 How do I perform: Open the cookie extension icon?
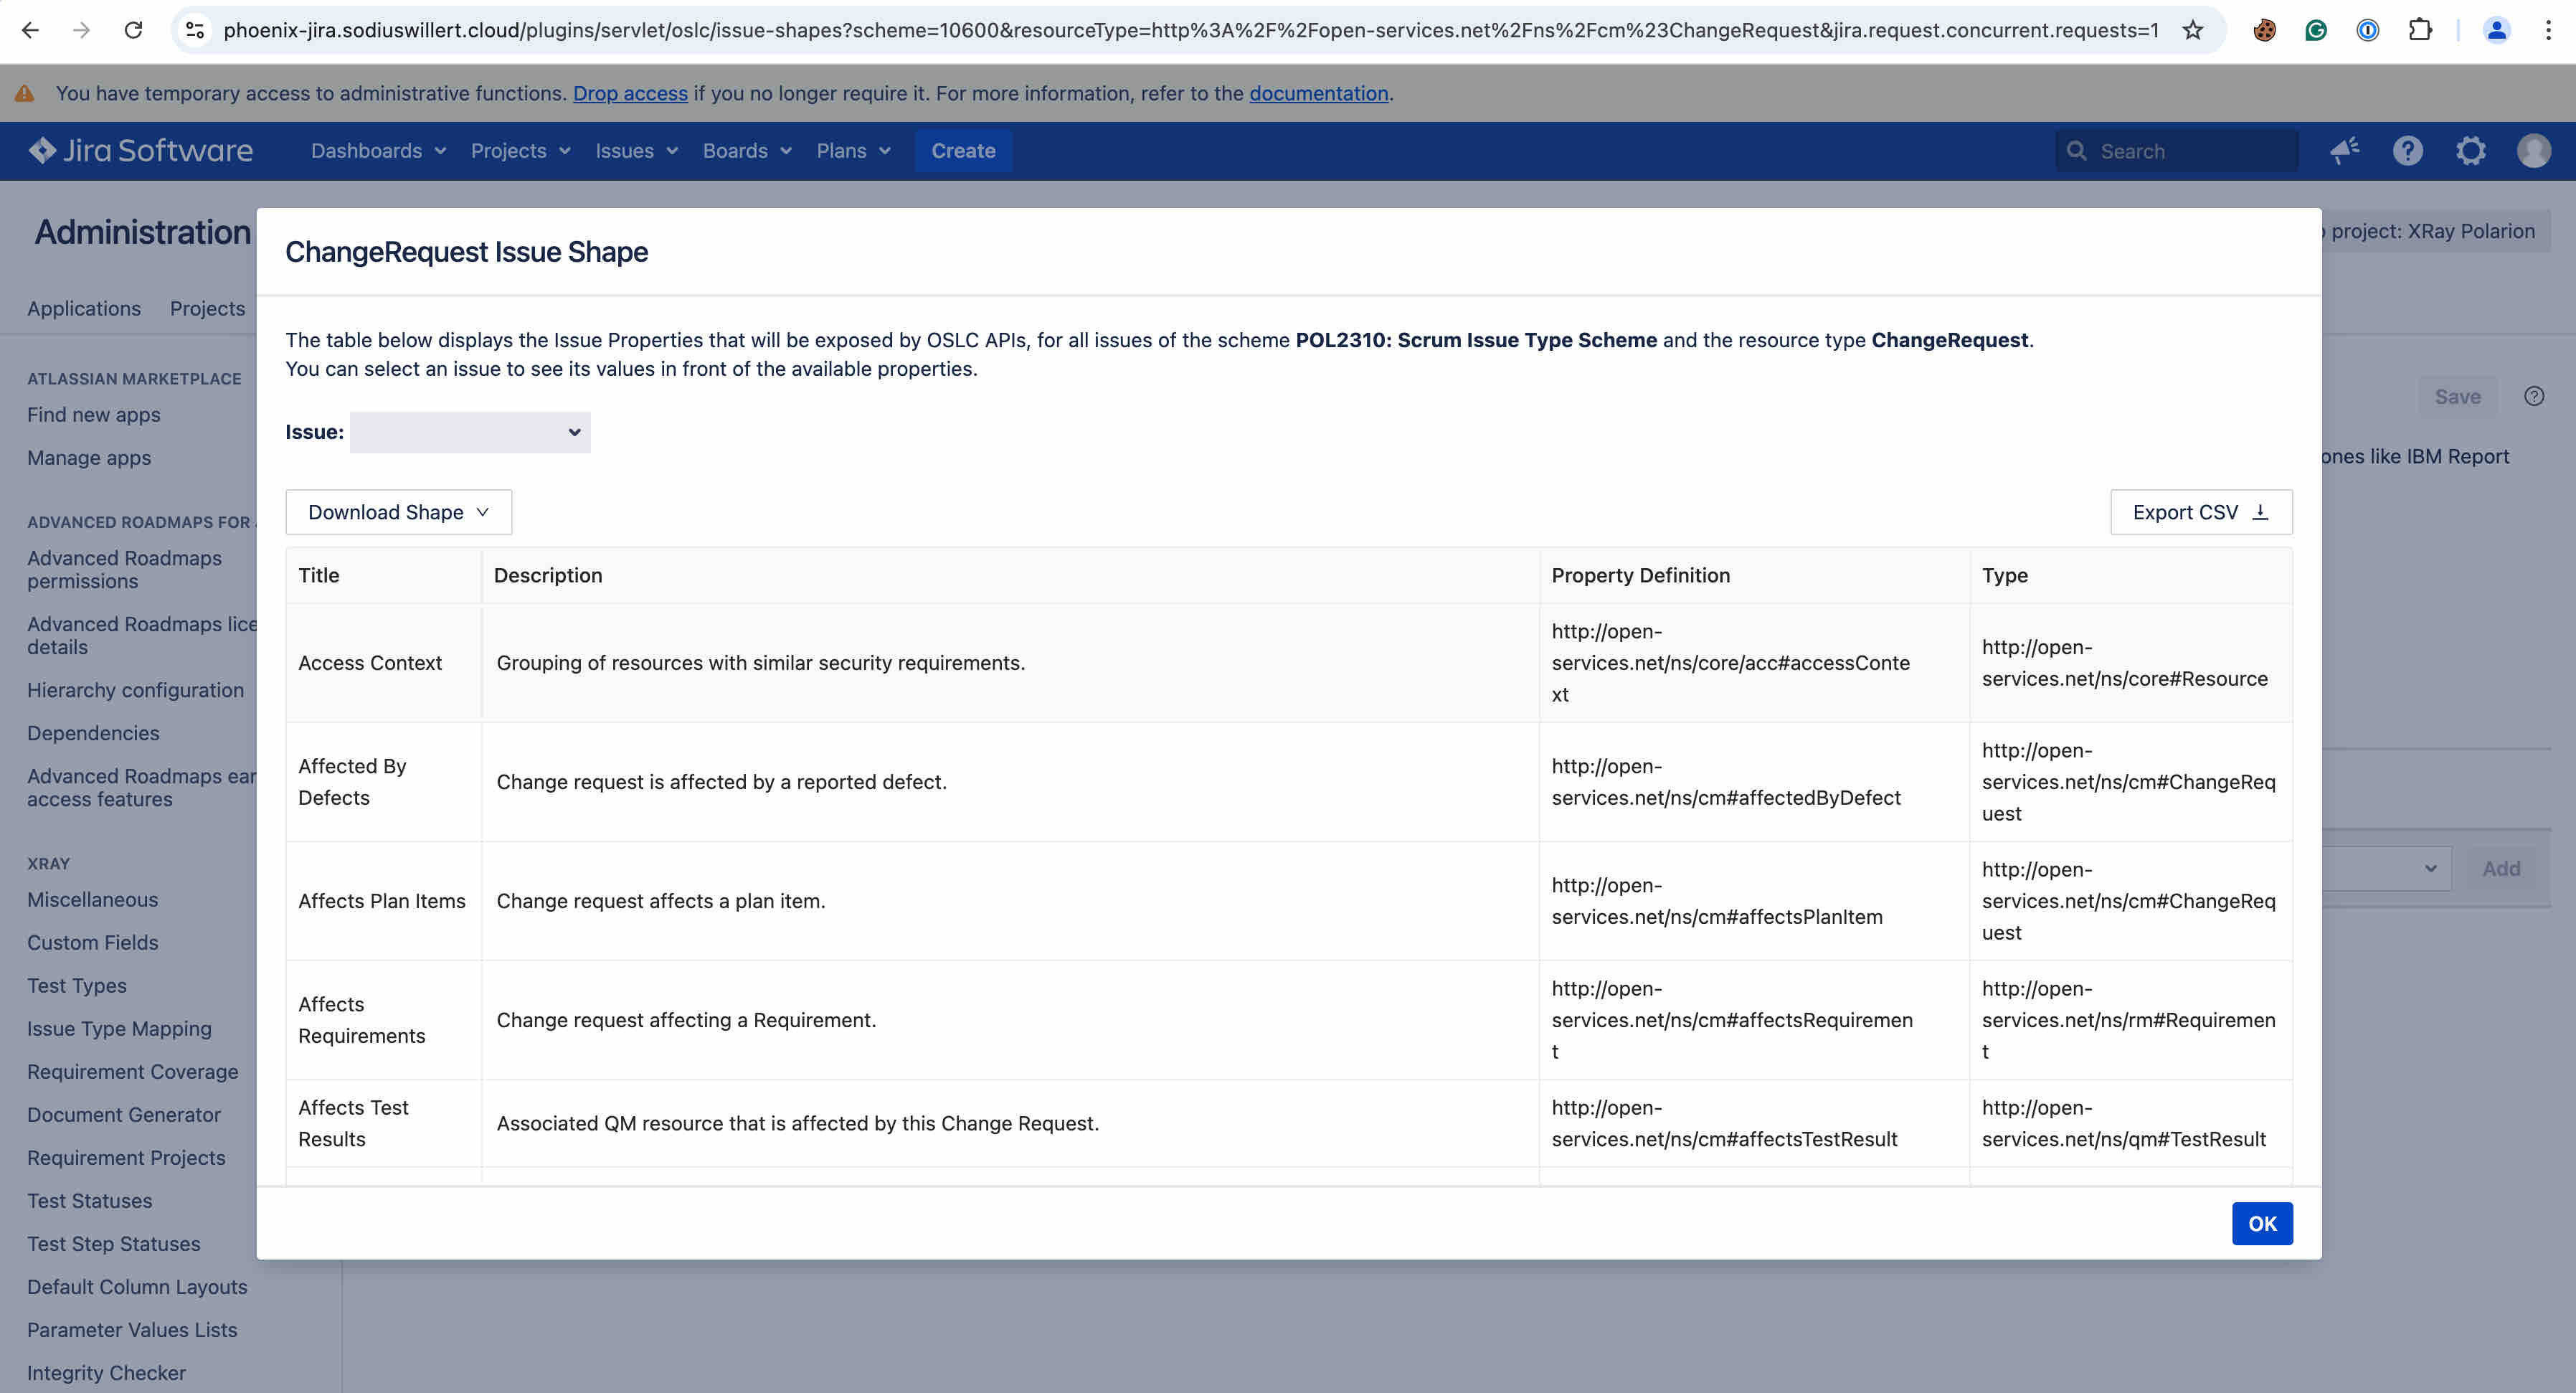tap(2264, 30)
